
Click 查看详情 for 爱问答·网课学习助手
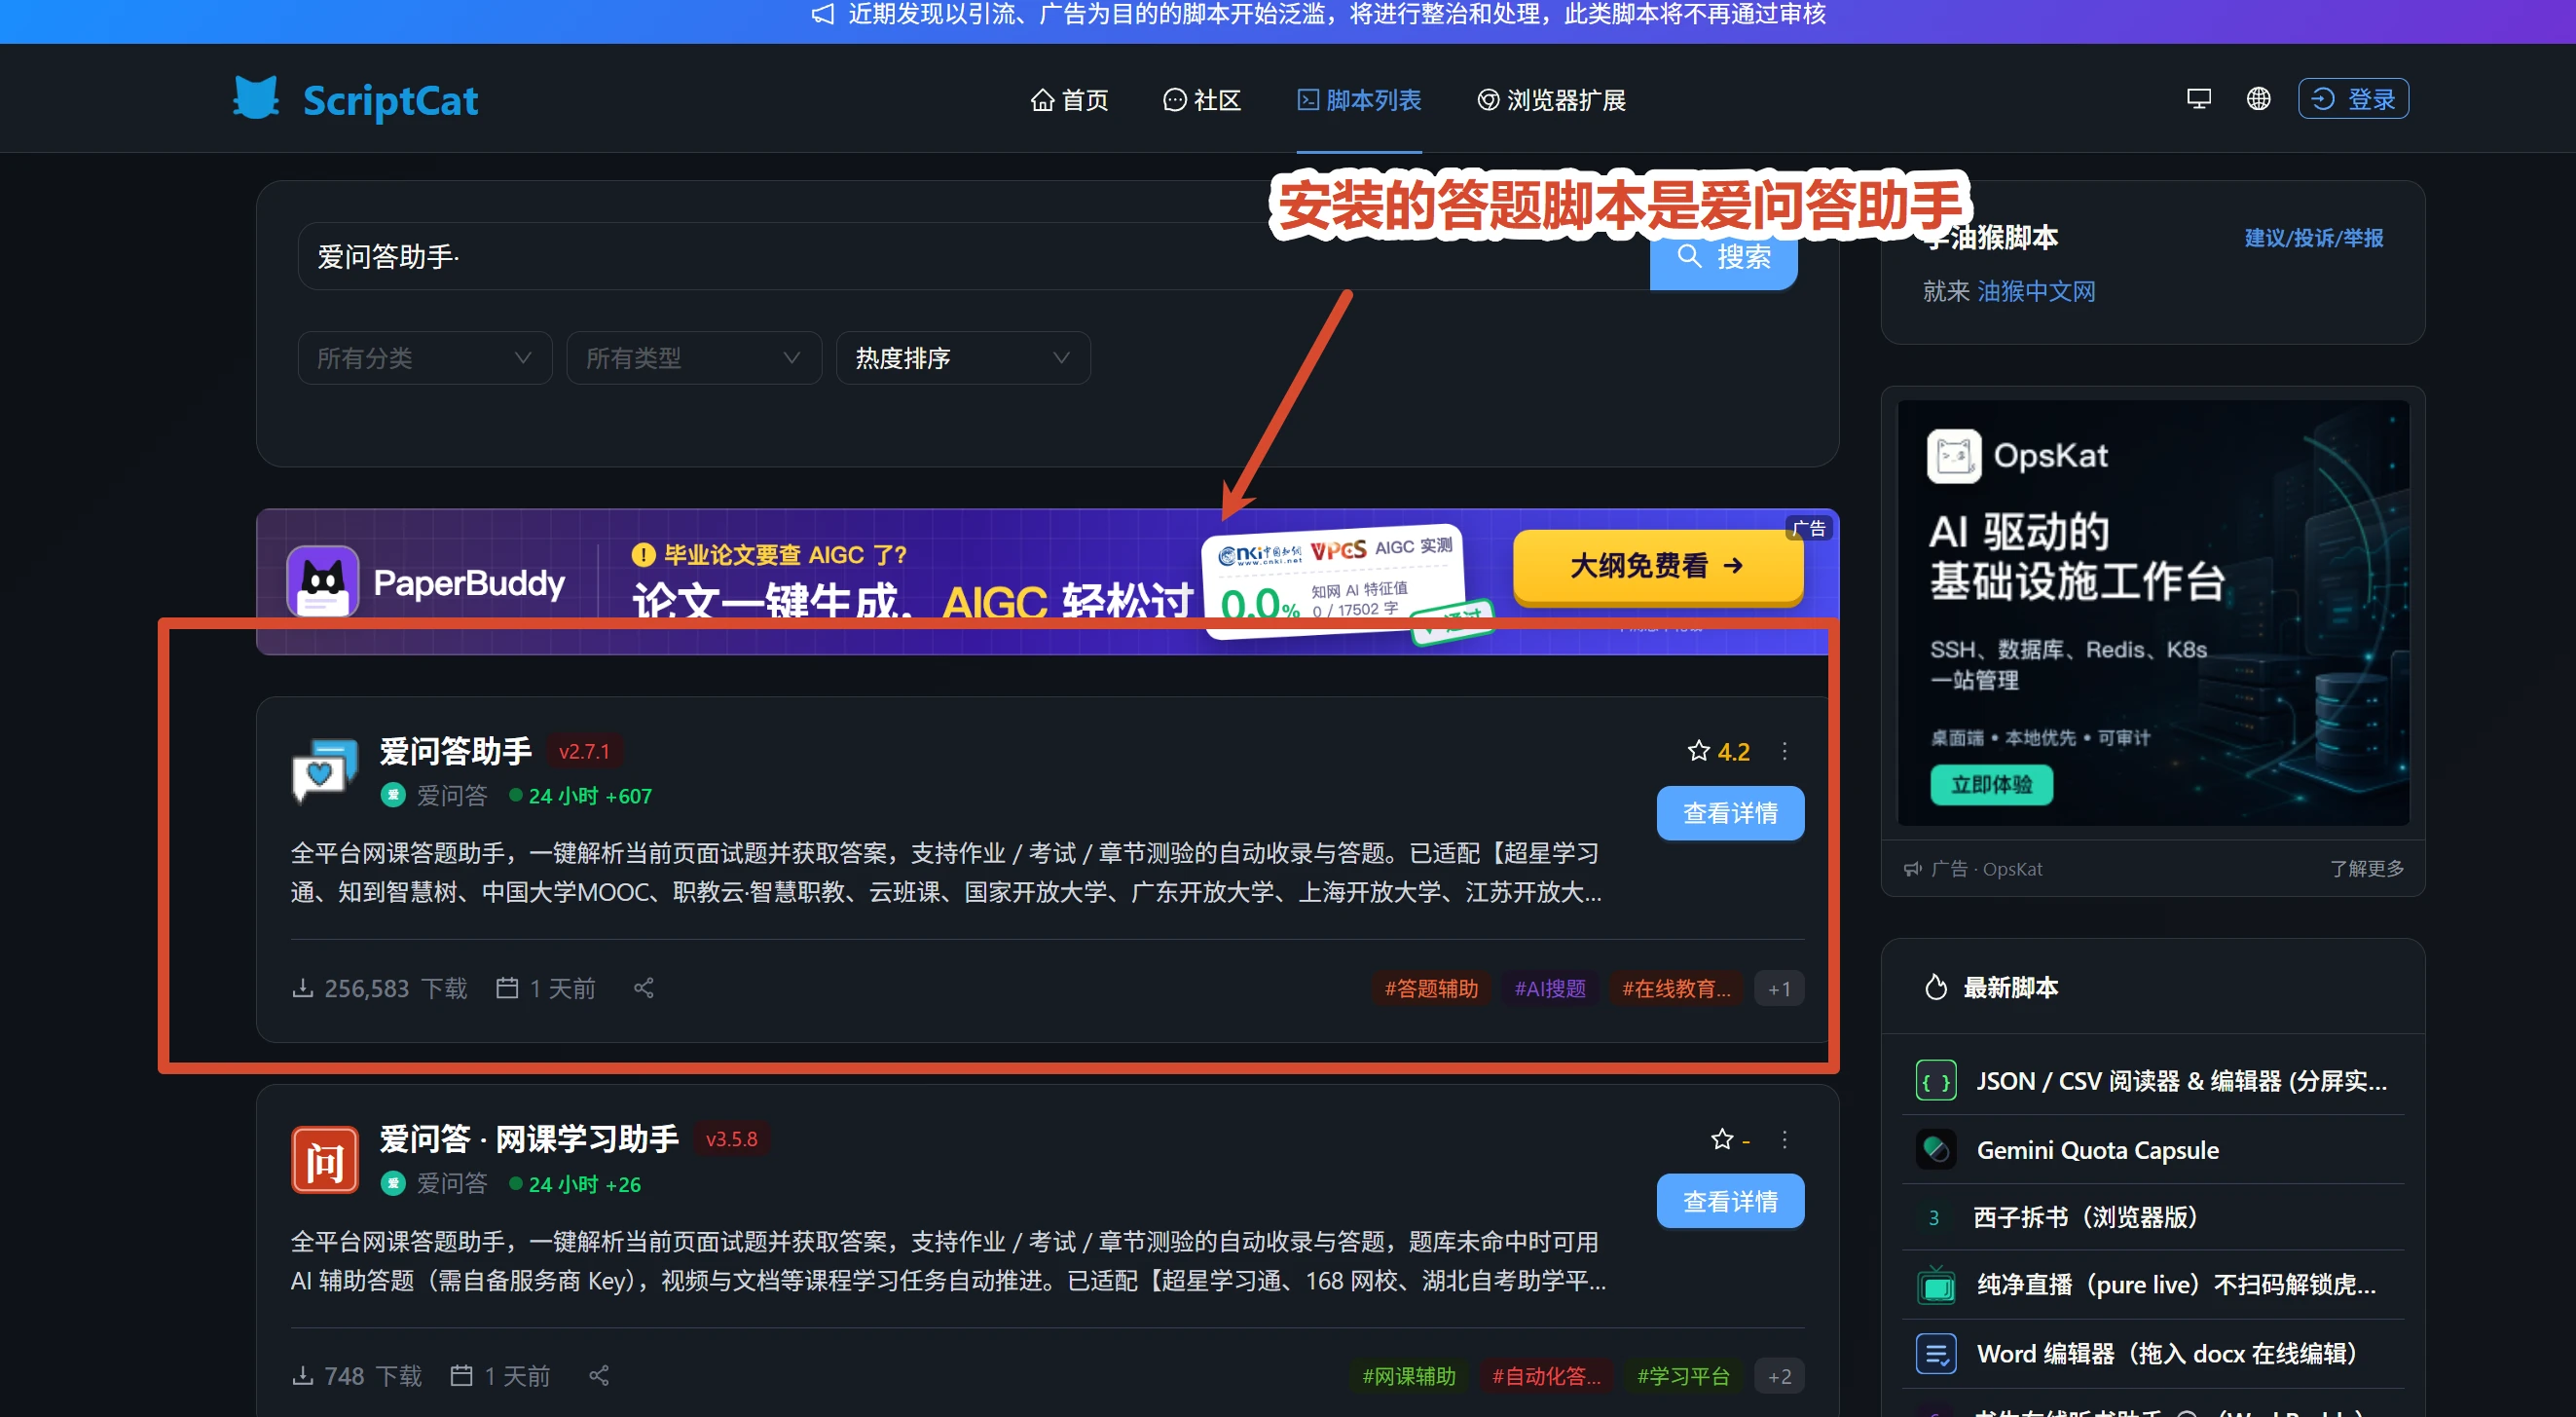tap(1730, 1201)
